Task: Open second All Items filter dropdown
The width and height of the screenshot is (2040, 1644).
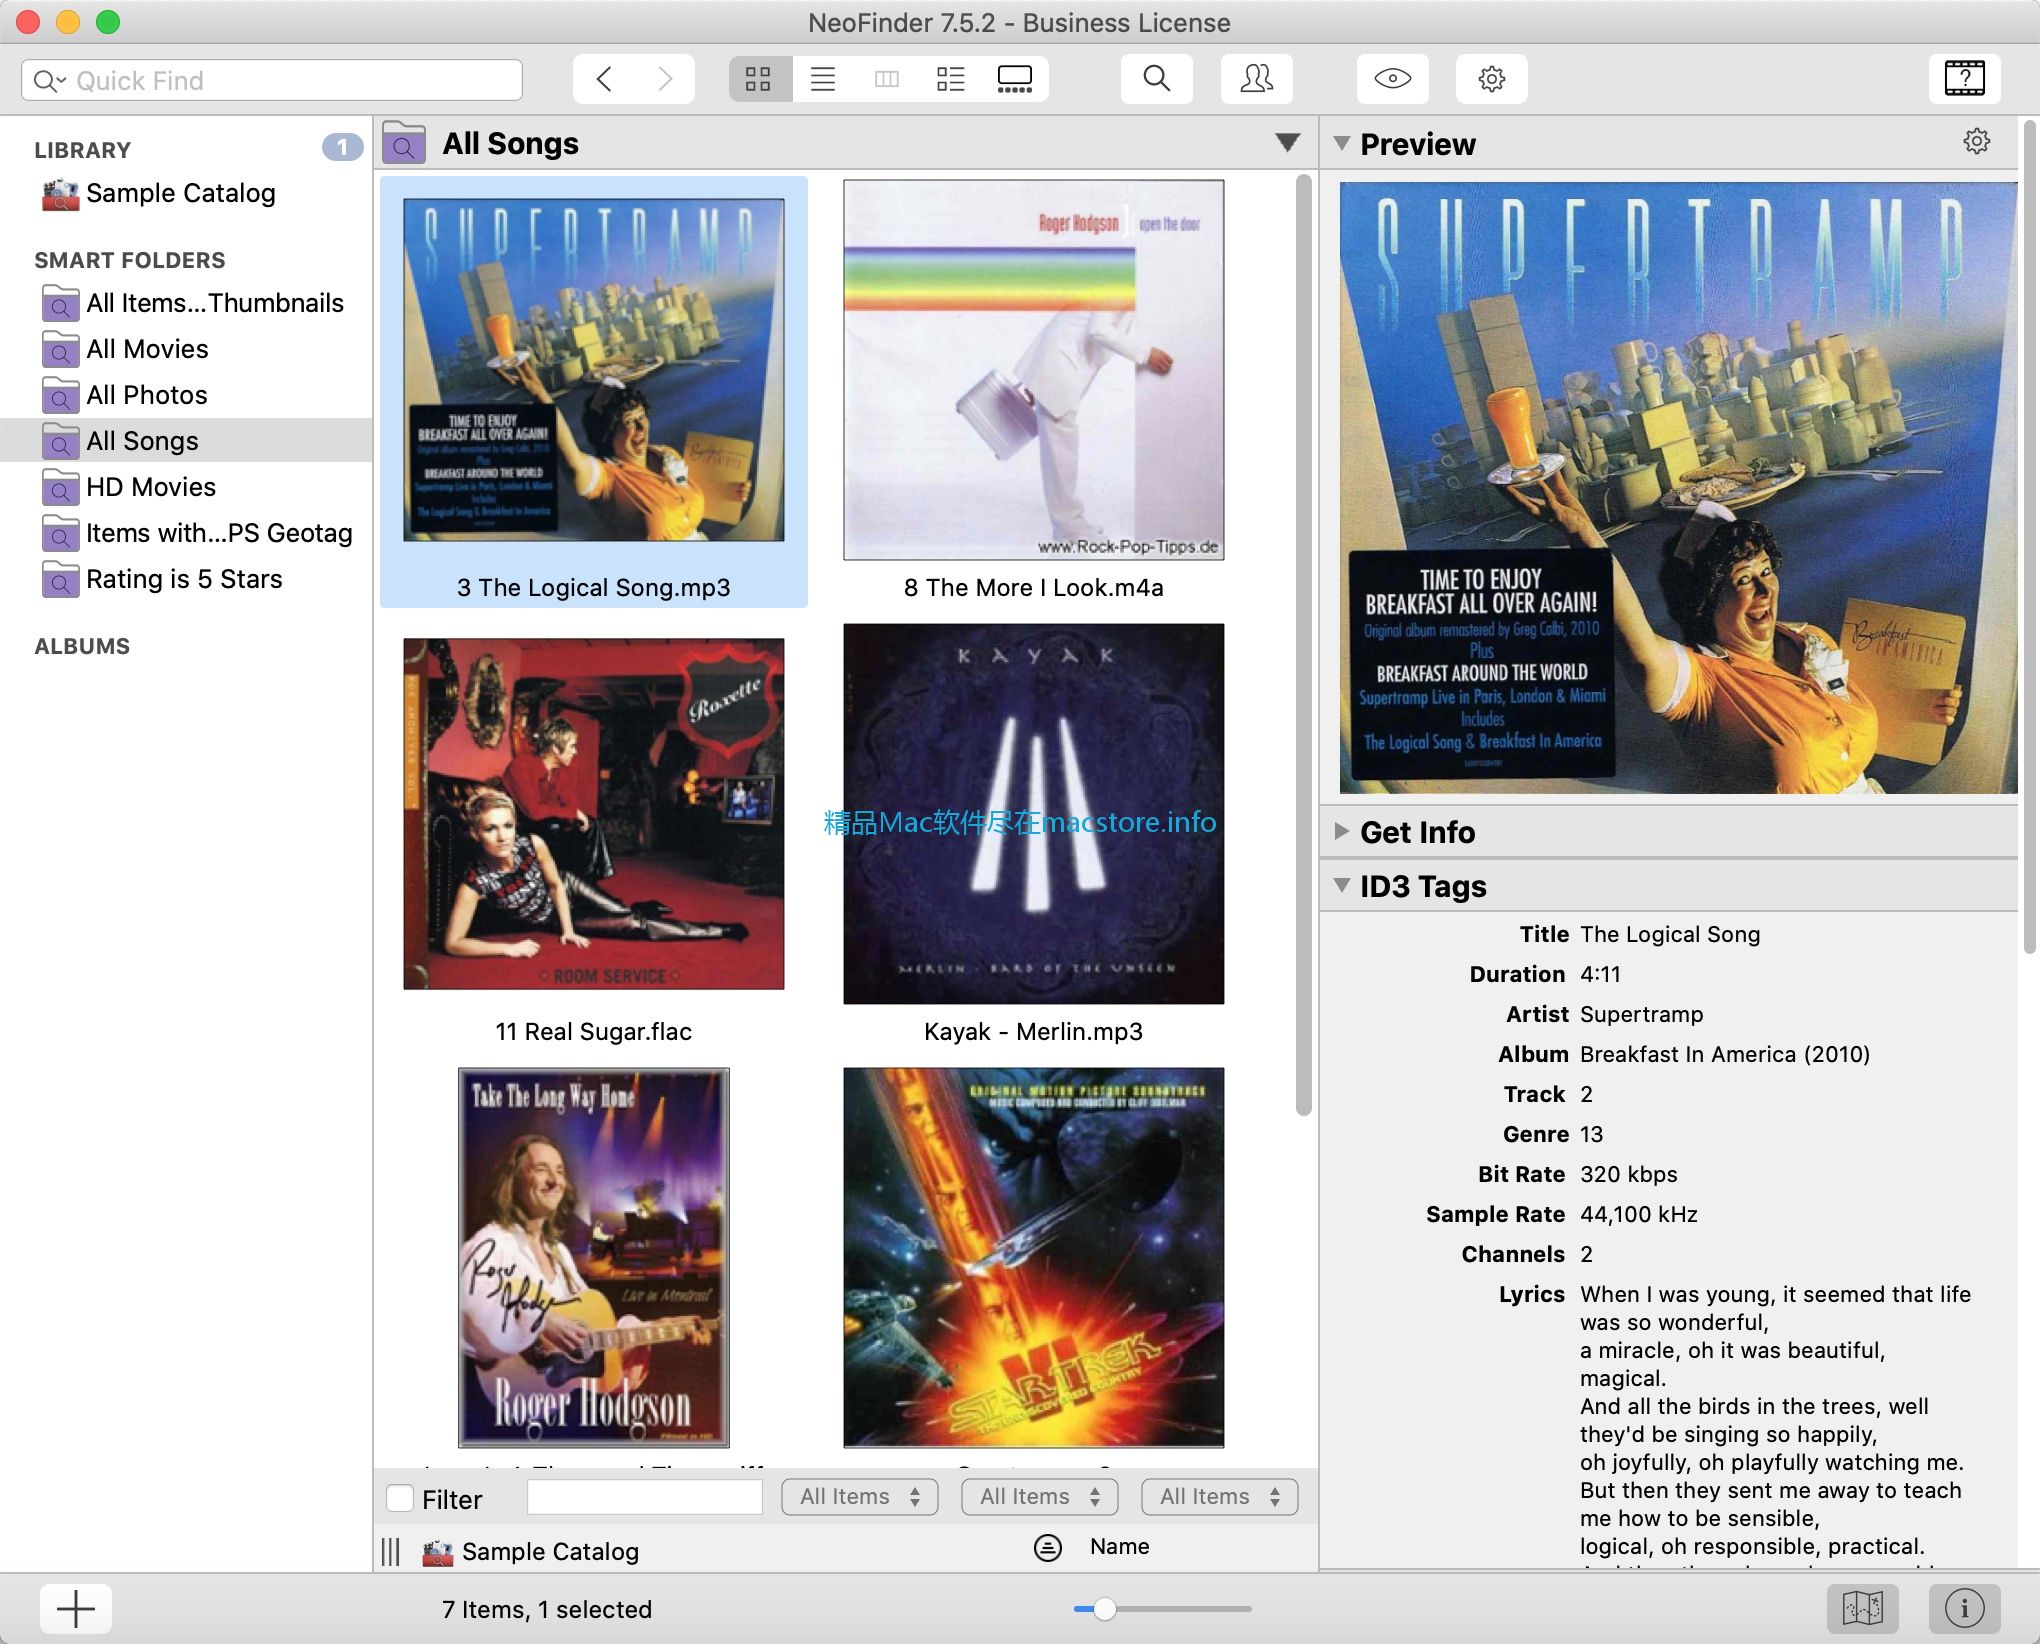Action: click(1040, 1497)
